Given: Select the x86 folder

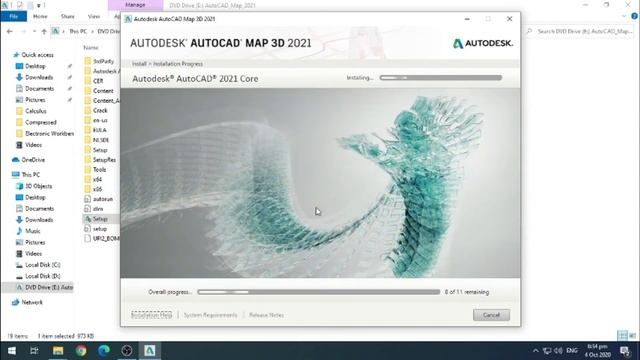Looking at the screenshot, I should [x=93, y=189].
